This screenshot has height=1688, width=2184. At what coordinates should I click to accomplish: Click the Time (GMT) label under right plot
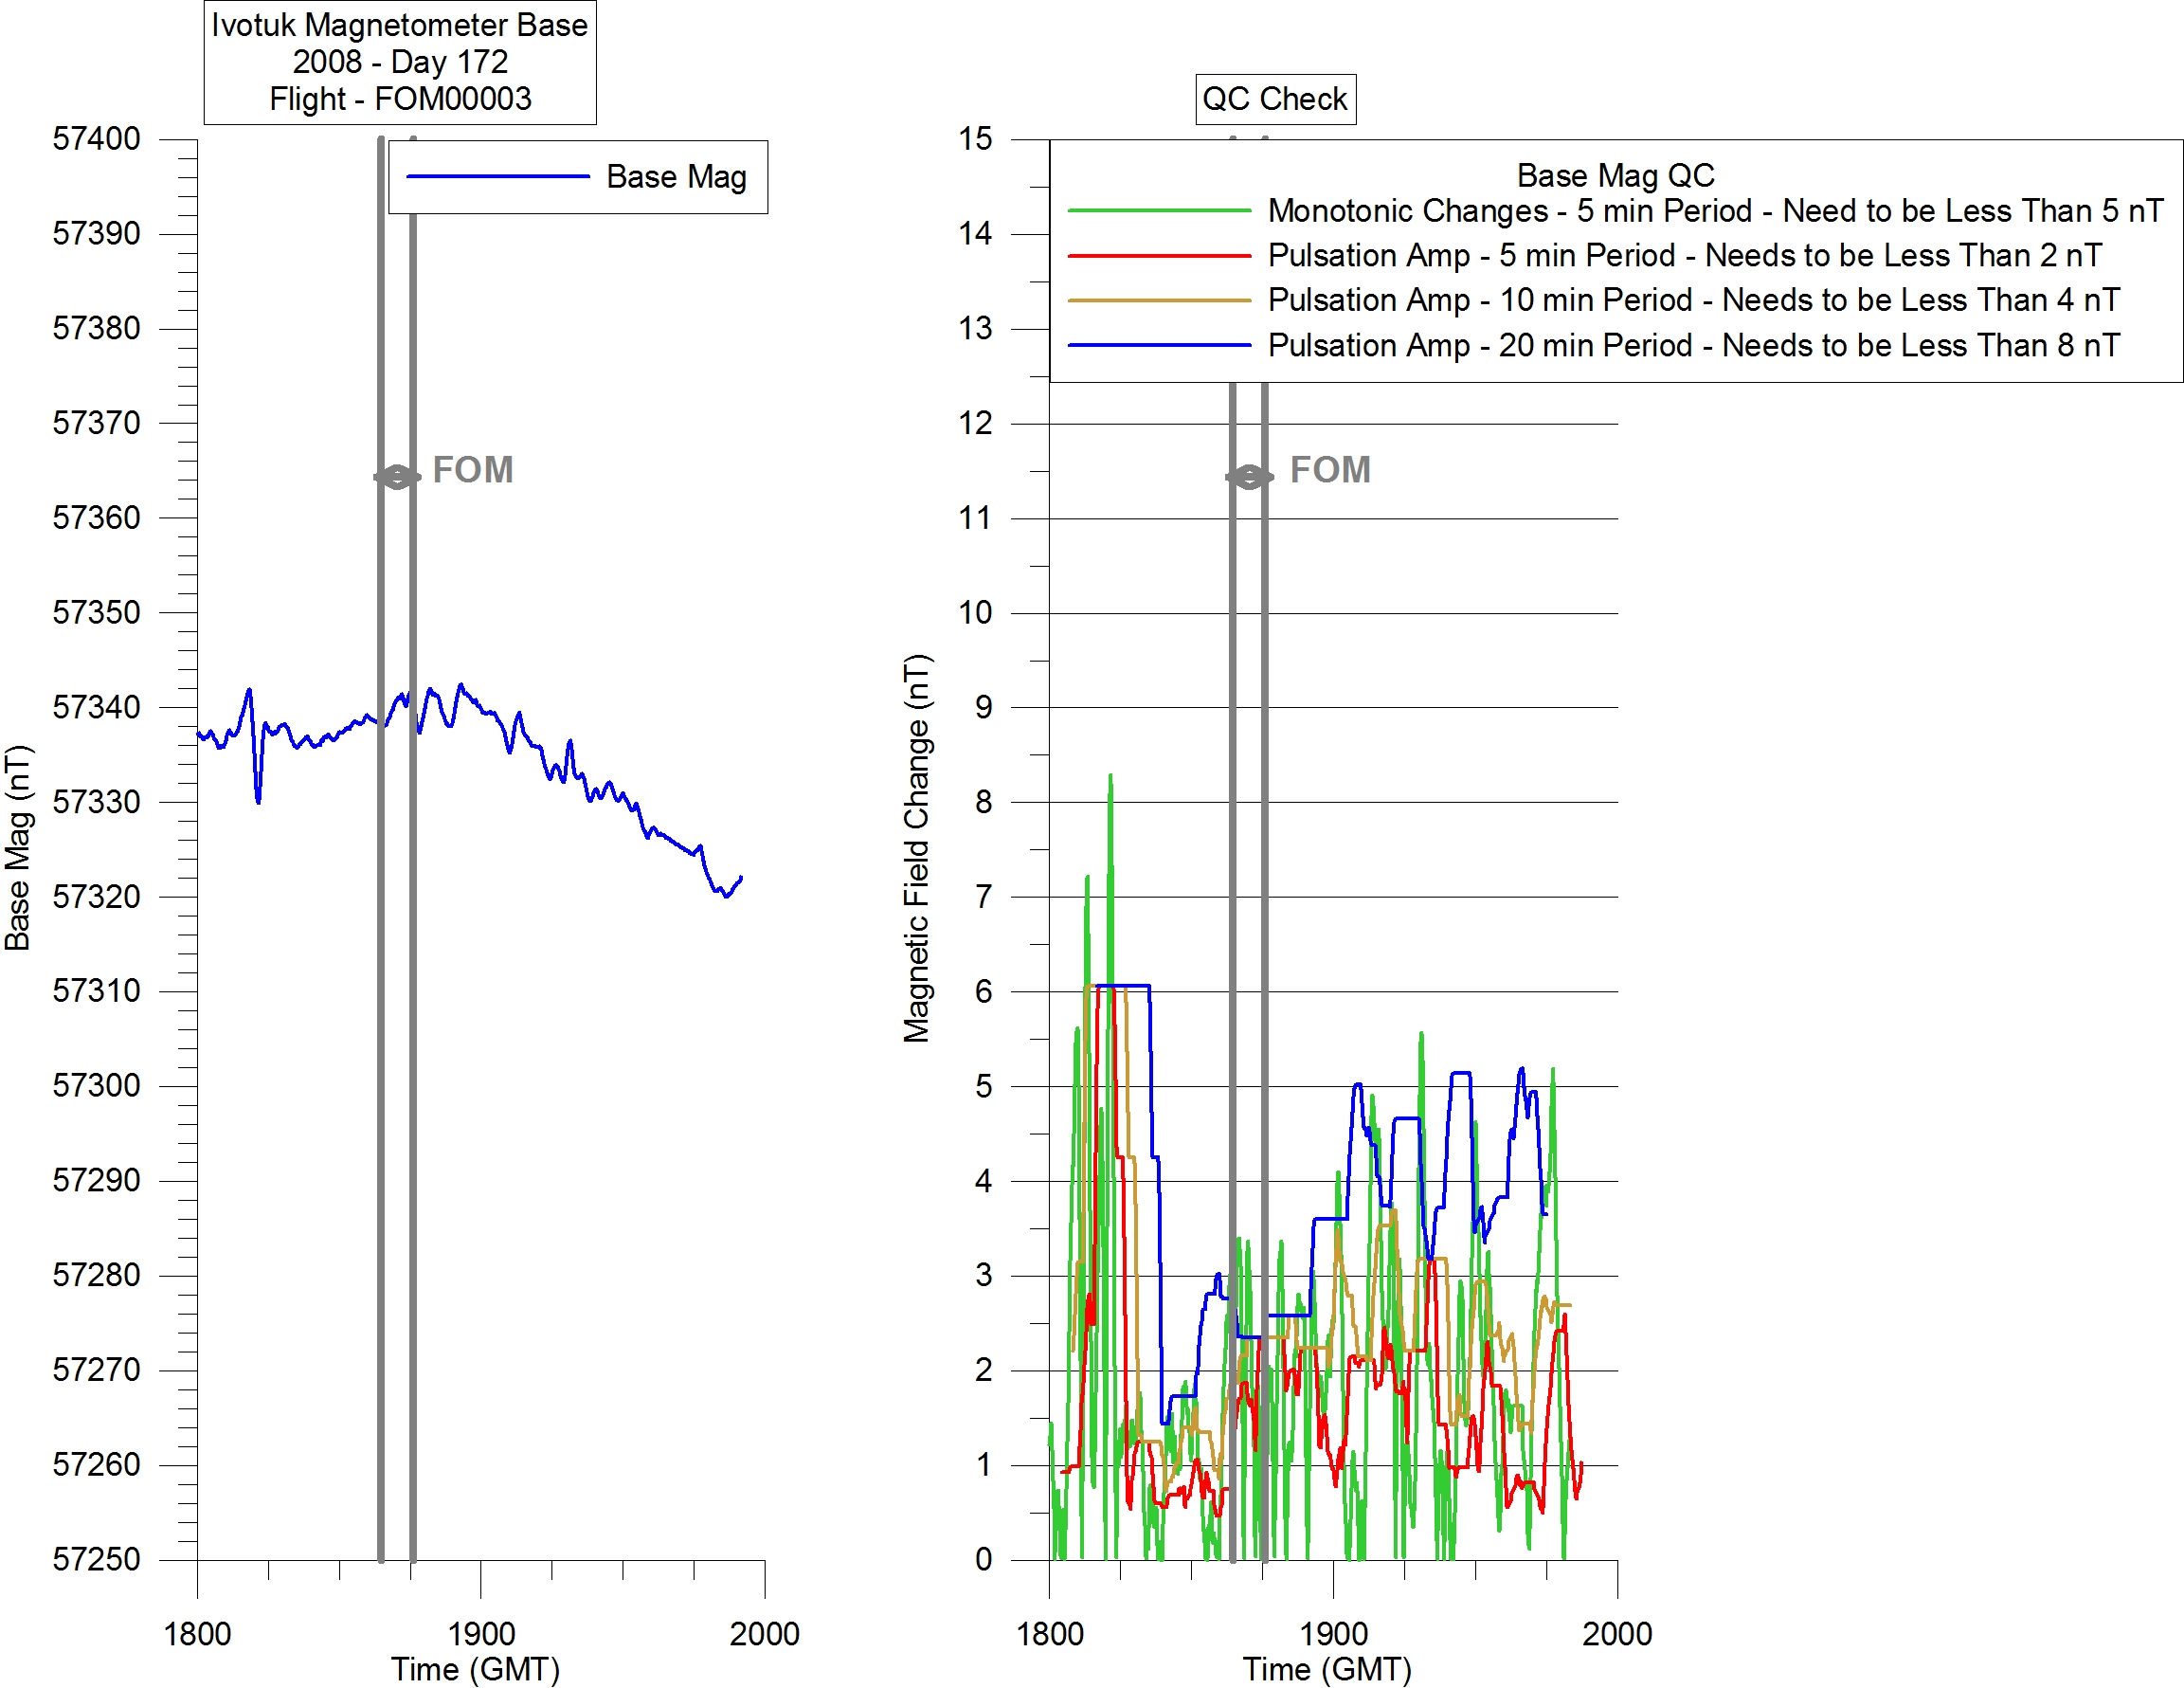(x=1327, y=1669)
